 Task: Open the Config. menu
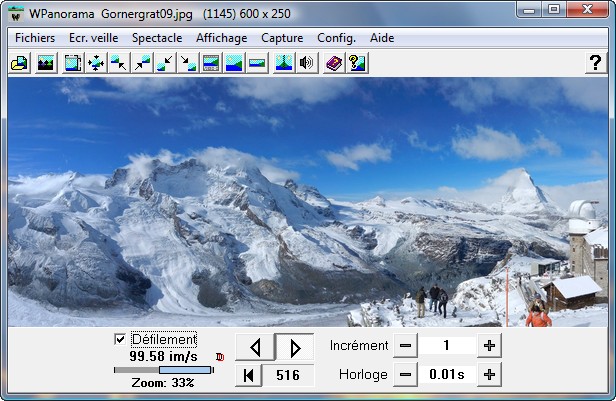[336, 38]
